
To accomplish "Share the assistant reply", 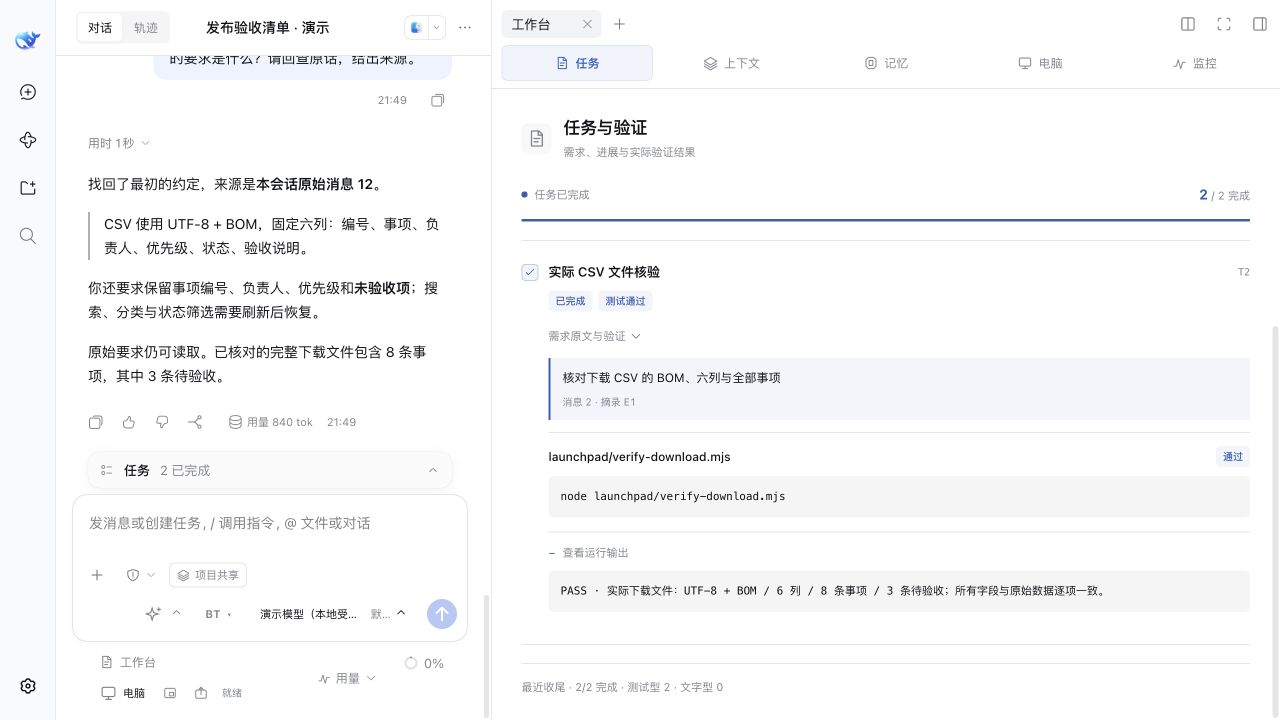I will (195, 422).
